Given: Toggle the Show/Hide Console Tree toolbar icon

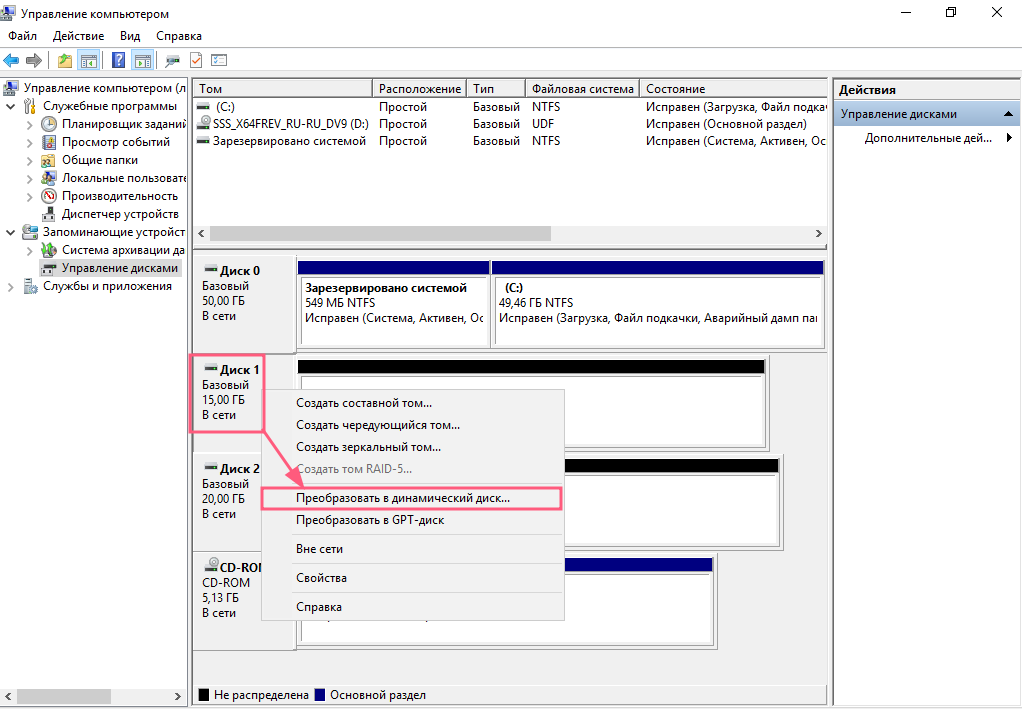Looking at the screenshot, I should [x=89, y=60].
